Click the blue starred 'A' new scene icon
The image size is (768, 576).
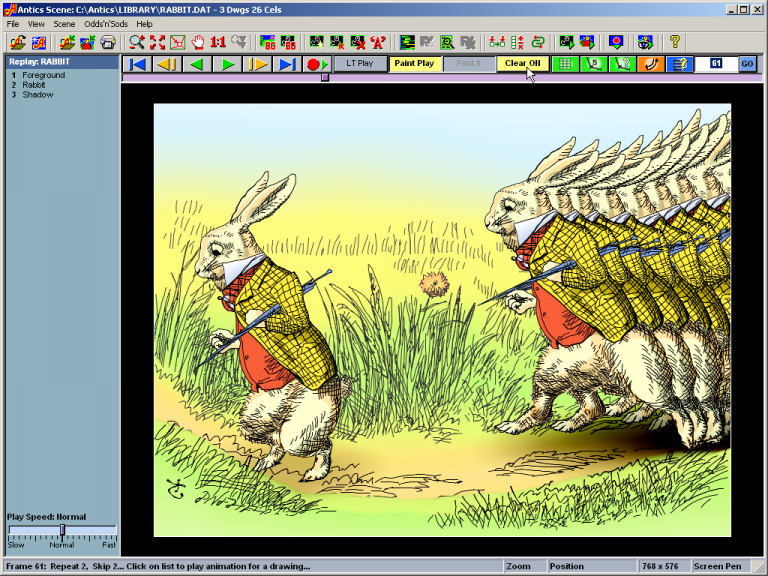[x=39, y=43]
